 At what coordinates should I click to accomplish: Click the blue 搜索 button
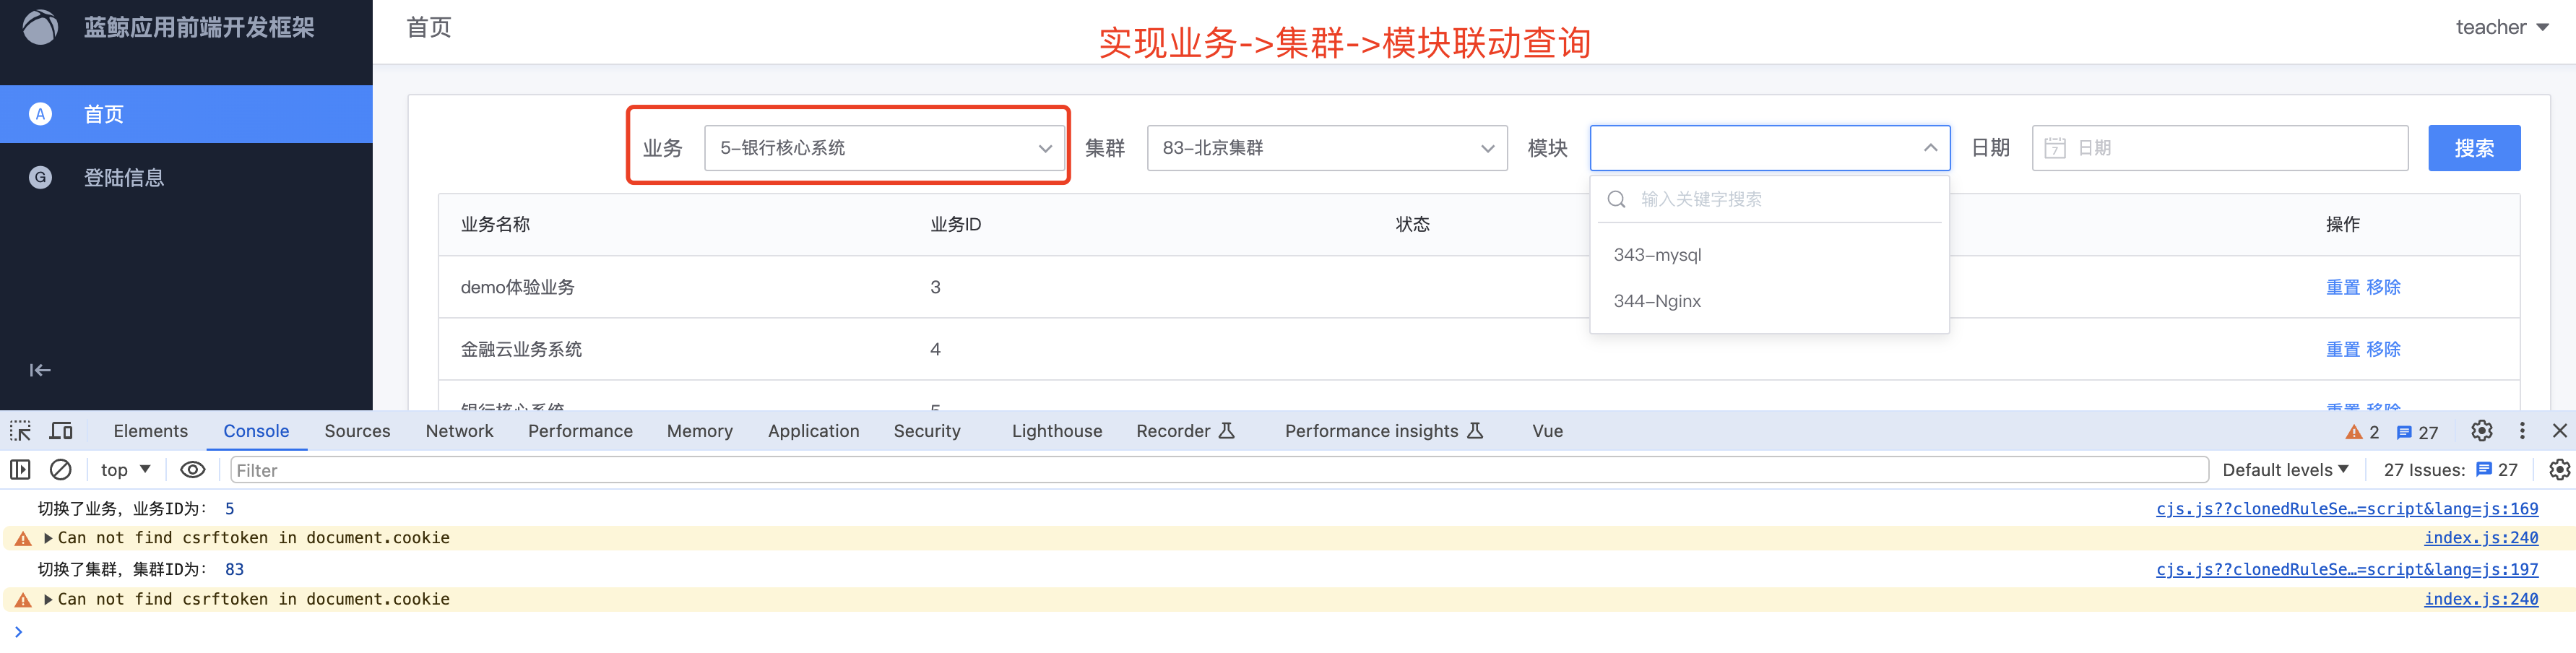[x=2473, y=148]
